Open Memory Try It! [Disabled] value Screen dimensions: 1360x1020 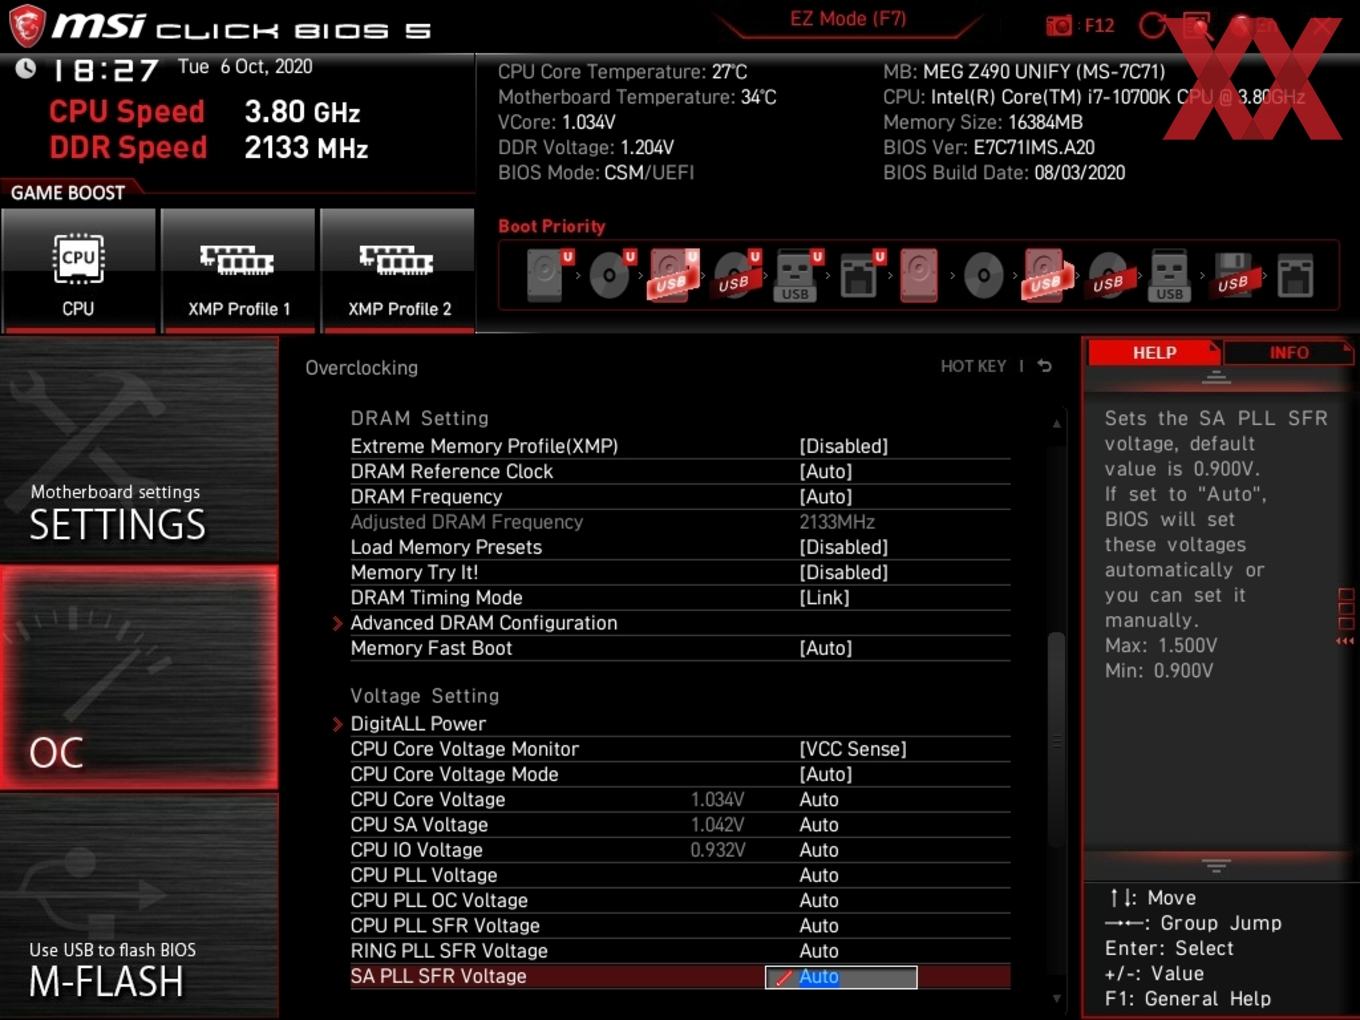(x=843, y=572)
